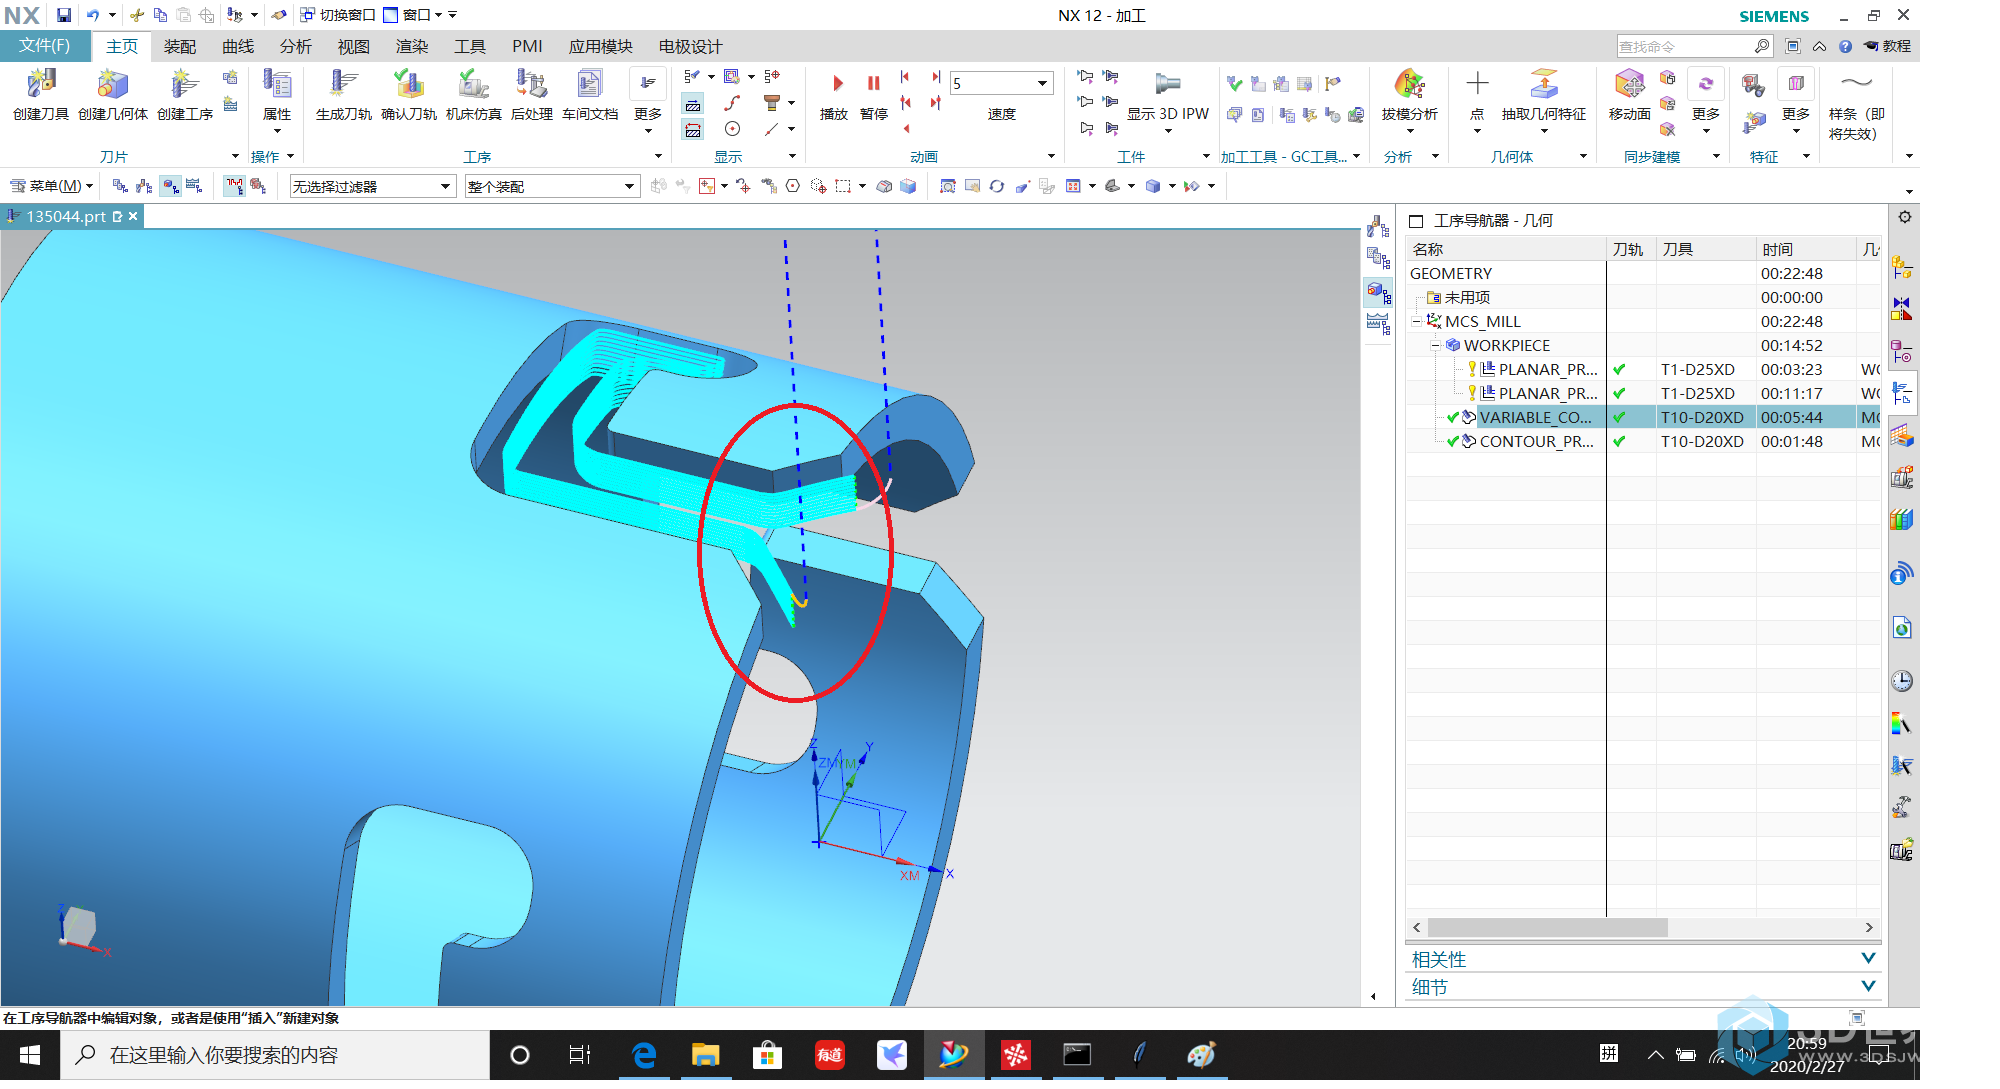Open the animation speed dropdown
Screen dimensions: 2000x1089
point(1043,83)
